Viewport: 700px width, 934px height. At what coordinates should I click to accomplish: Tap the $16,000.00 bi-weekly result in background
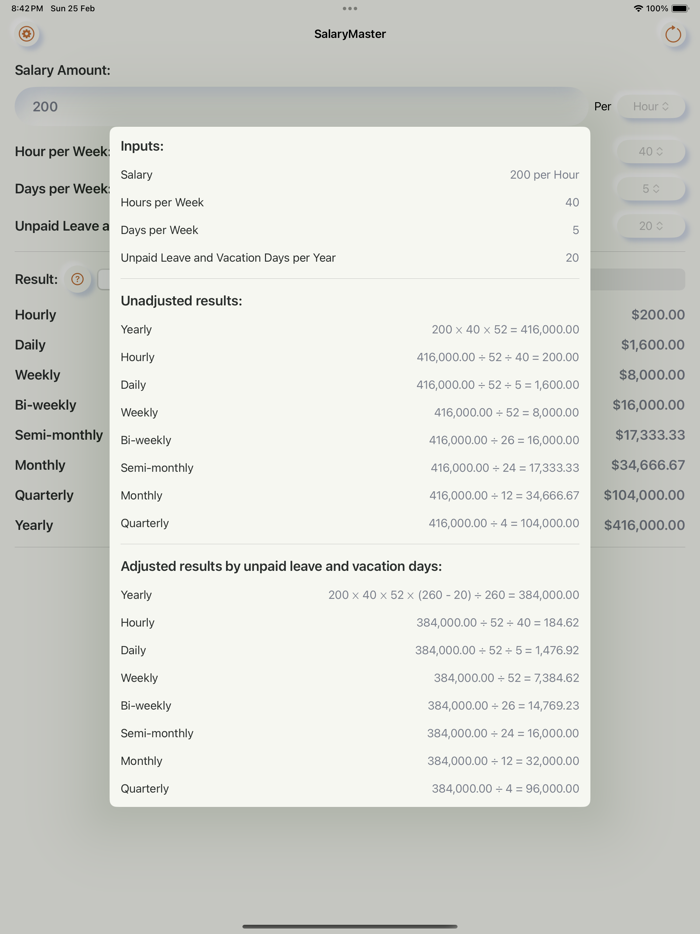click(x=648, y=405)
